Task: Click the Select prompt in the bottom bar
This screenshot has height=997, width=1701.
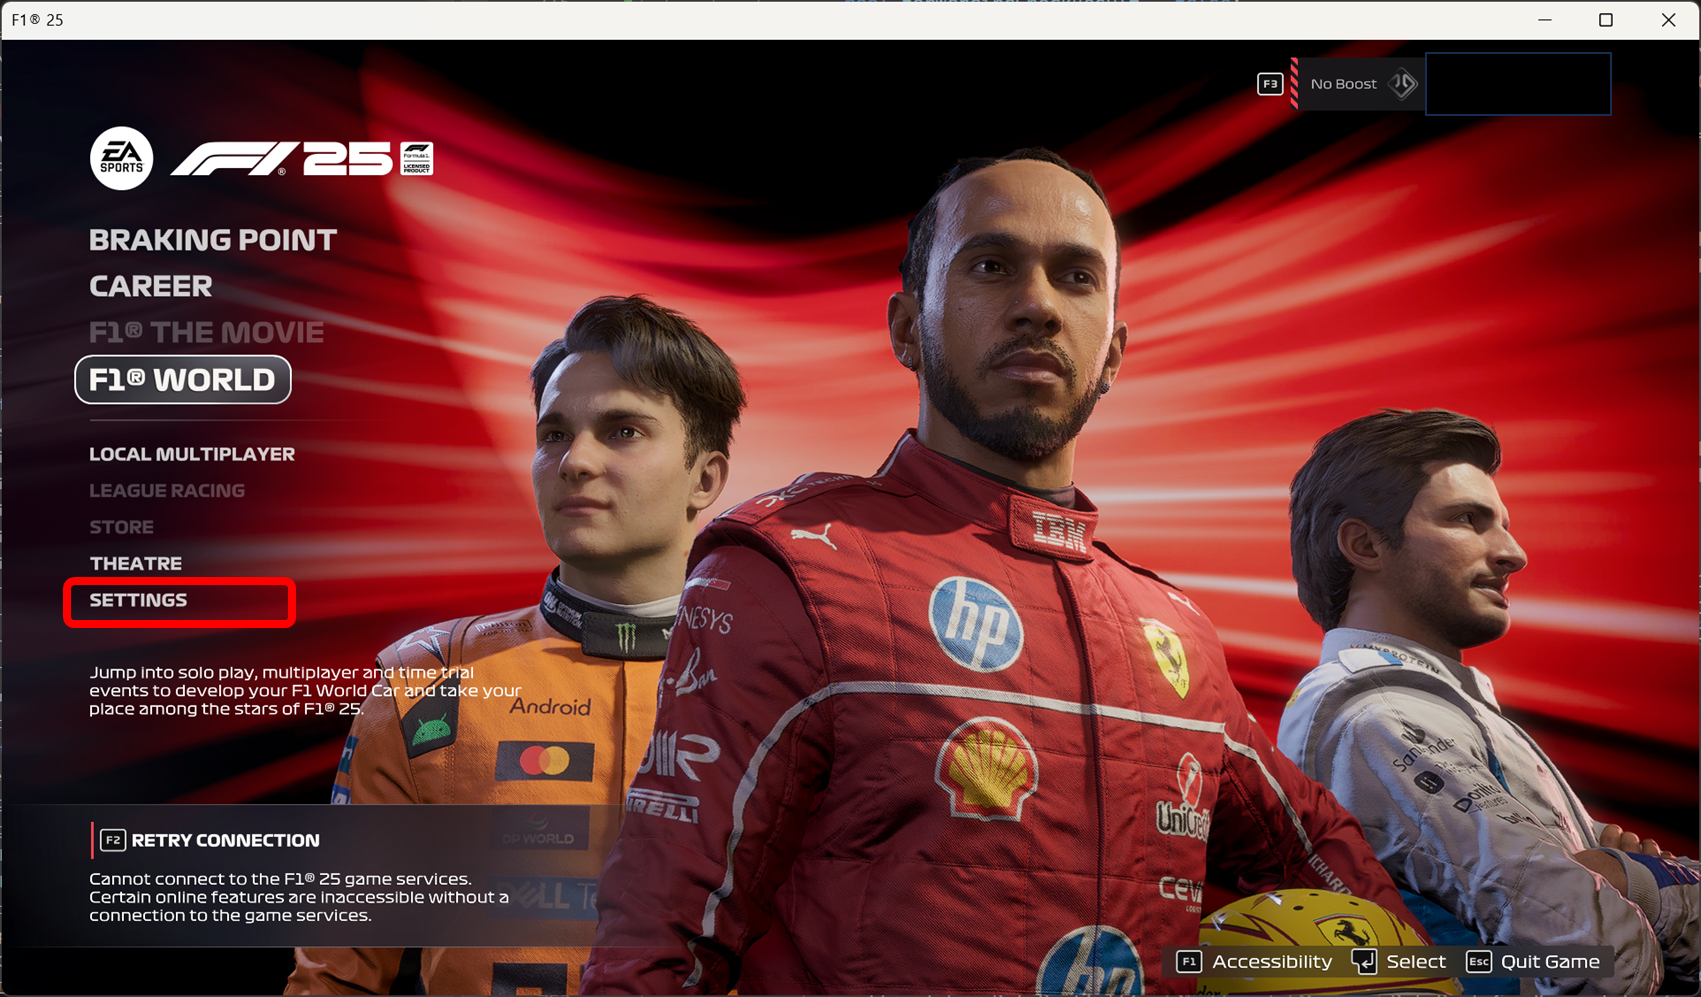Action: coord(1416,962)
